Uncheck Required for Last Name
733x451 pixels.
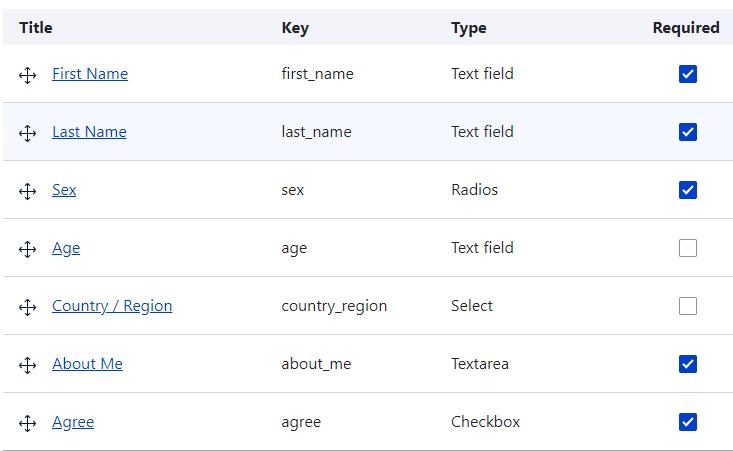688,132
